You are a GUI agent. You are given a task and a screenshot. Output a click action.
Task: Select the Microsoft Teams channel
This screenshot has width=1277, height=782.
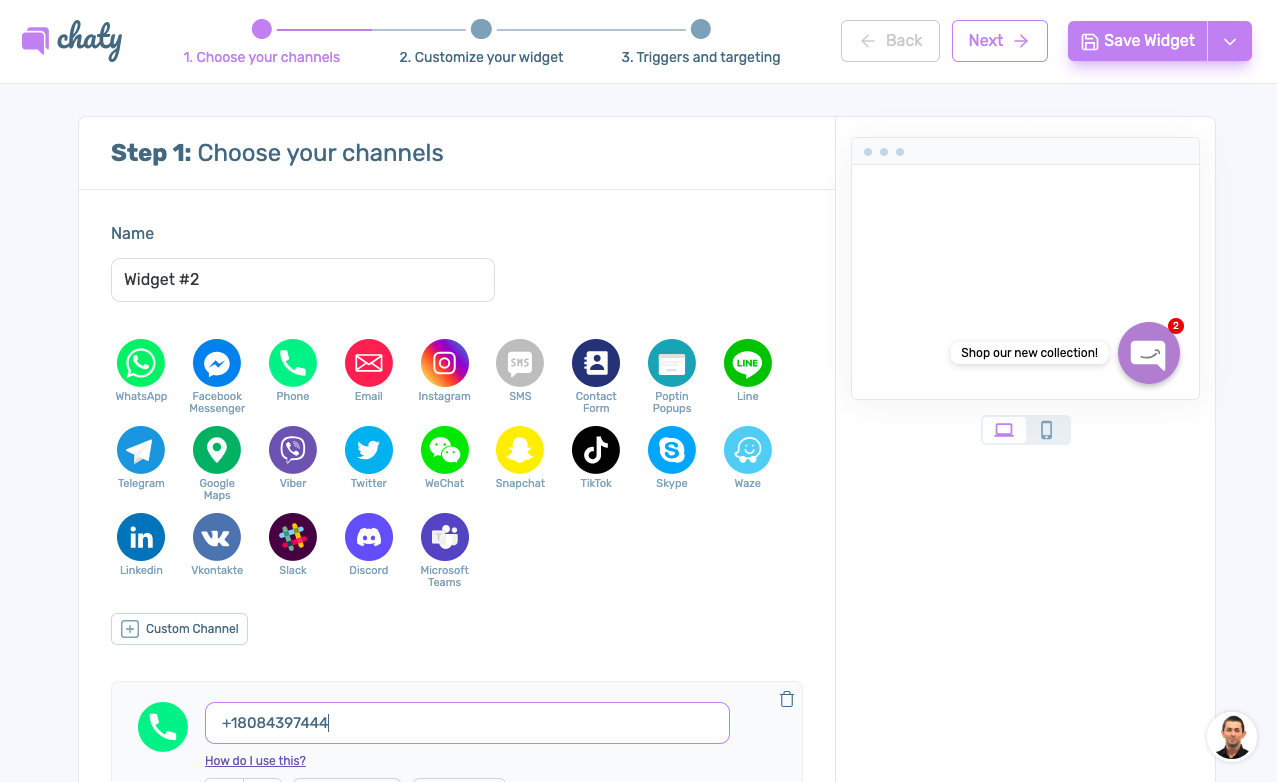[445, 537]
